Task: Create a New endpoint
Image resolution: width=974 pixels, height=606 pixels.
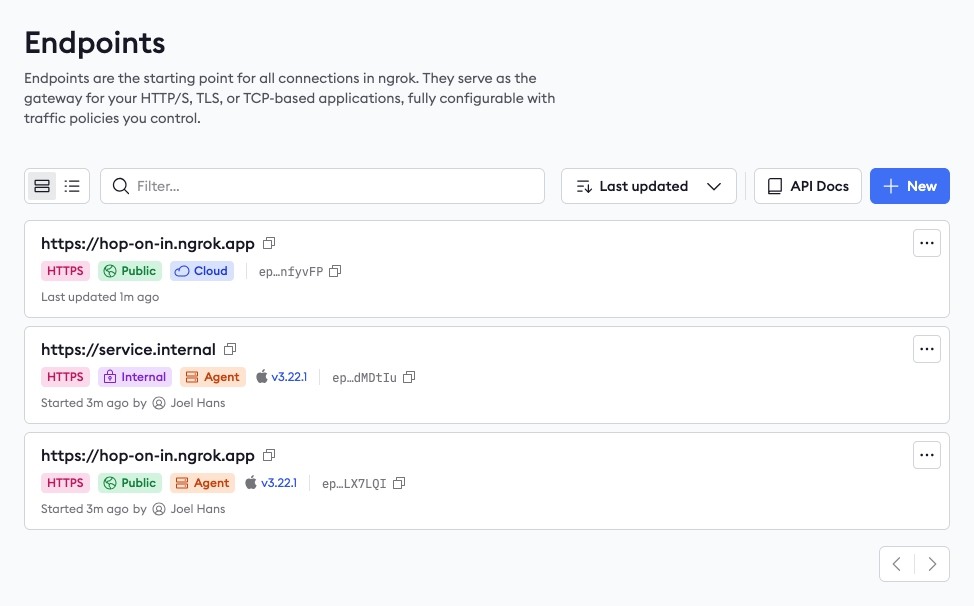Action: 909,186
